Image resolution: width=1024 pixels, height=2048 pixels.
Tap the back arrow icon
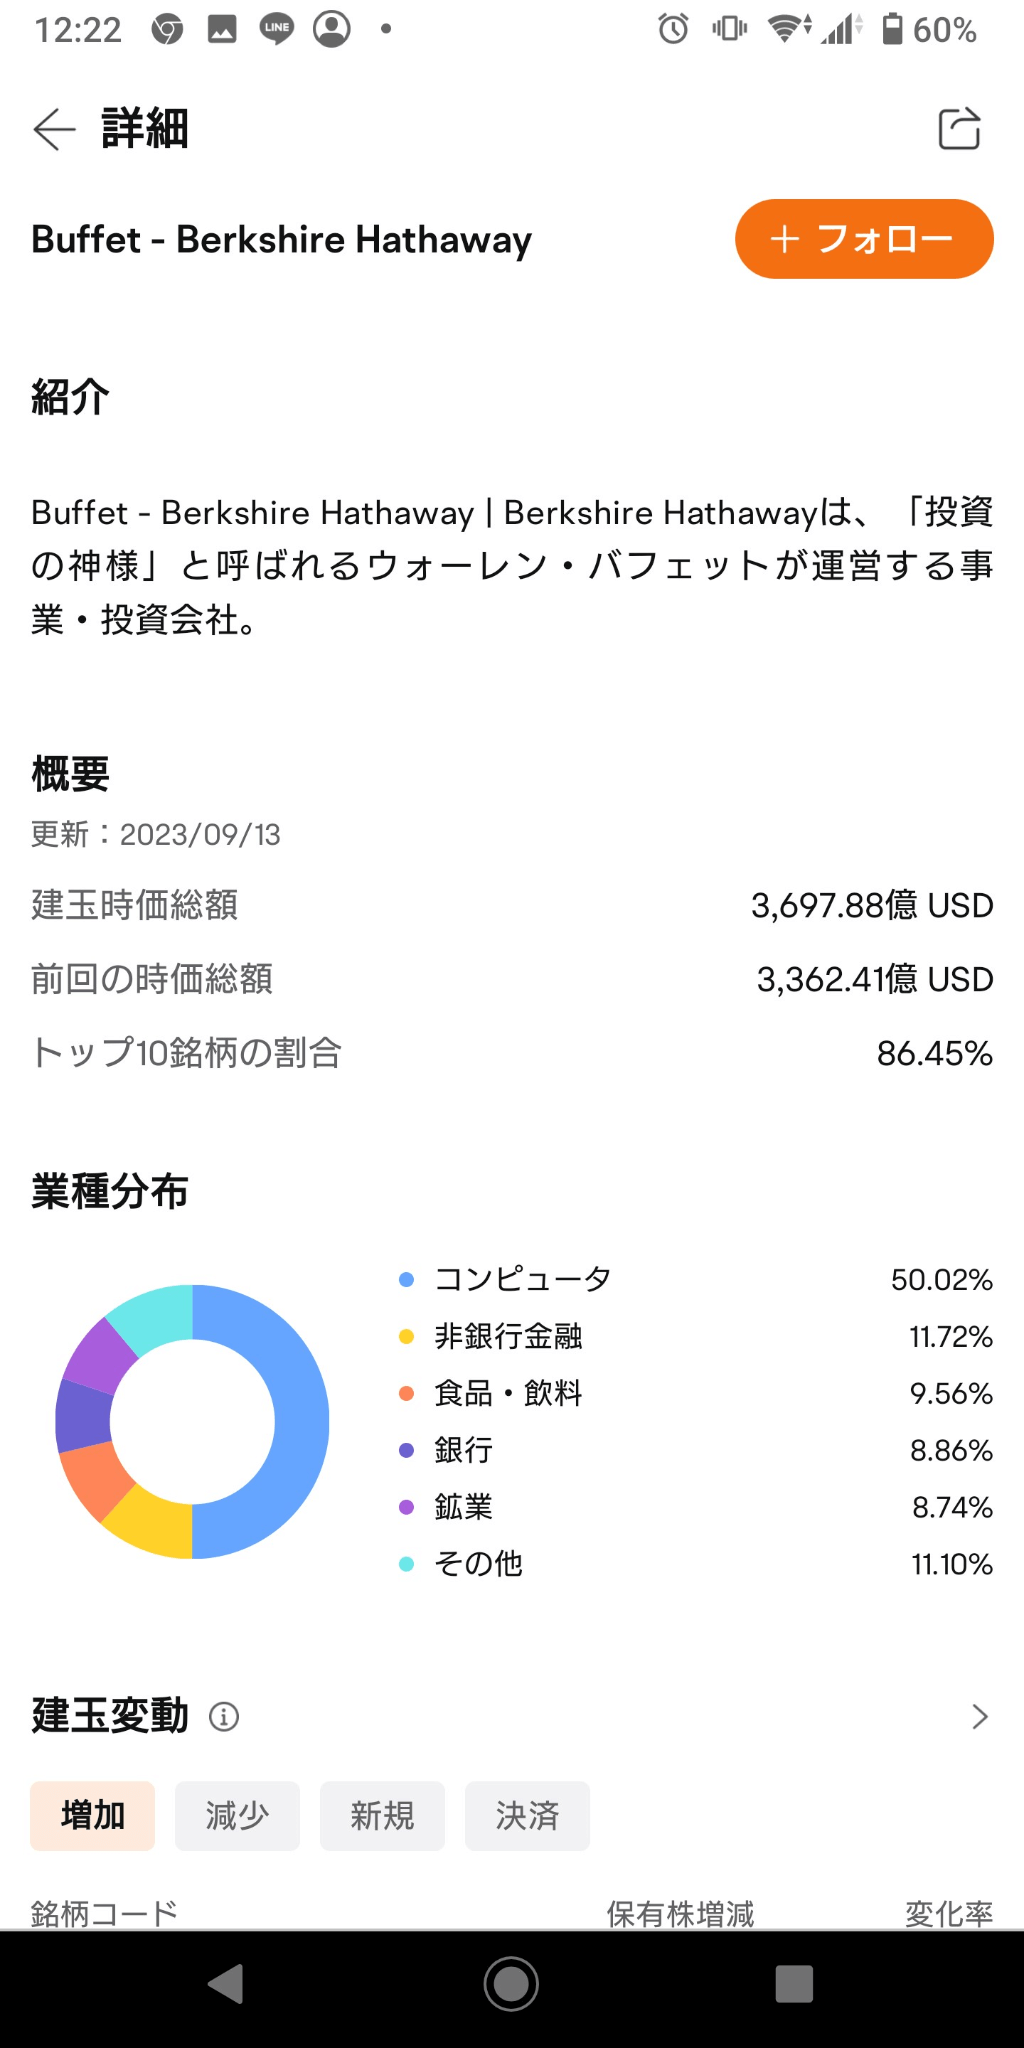click(55, 129)
